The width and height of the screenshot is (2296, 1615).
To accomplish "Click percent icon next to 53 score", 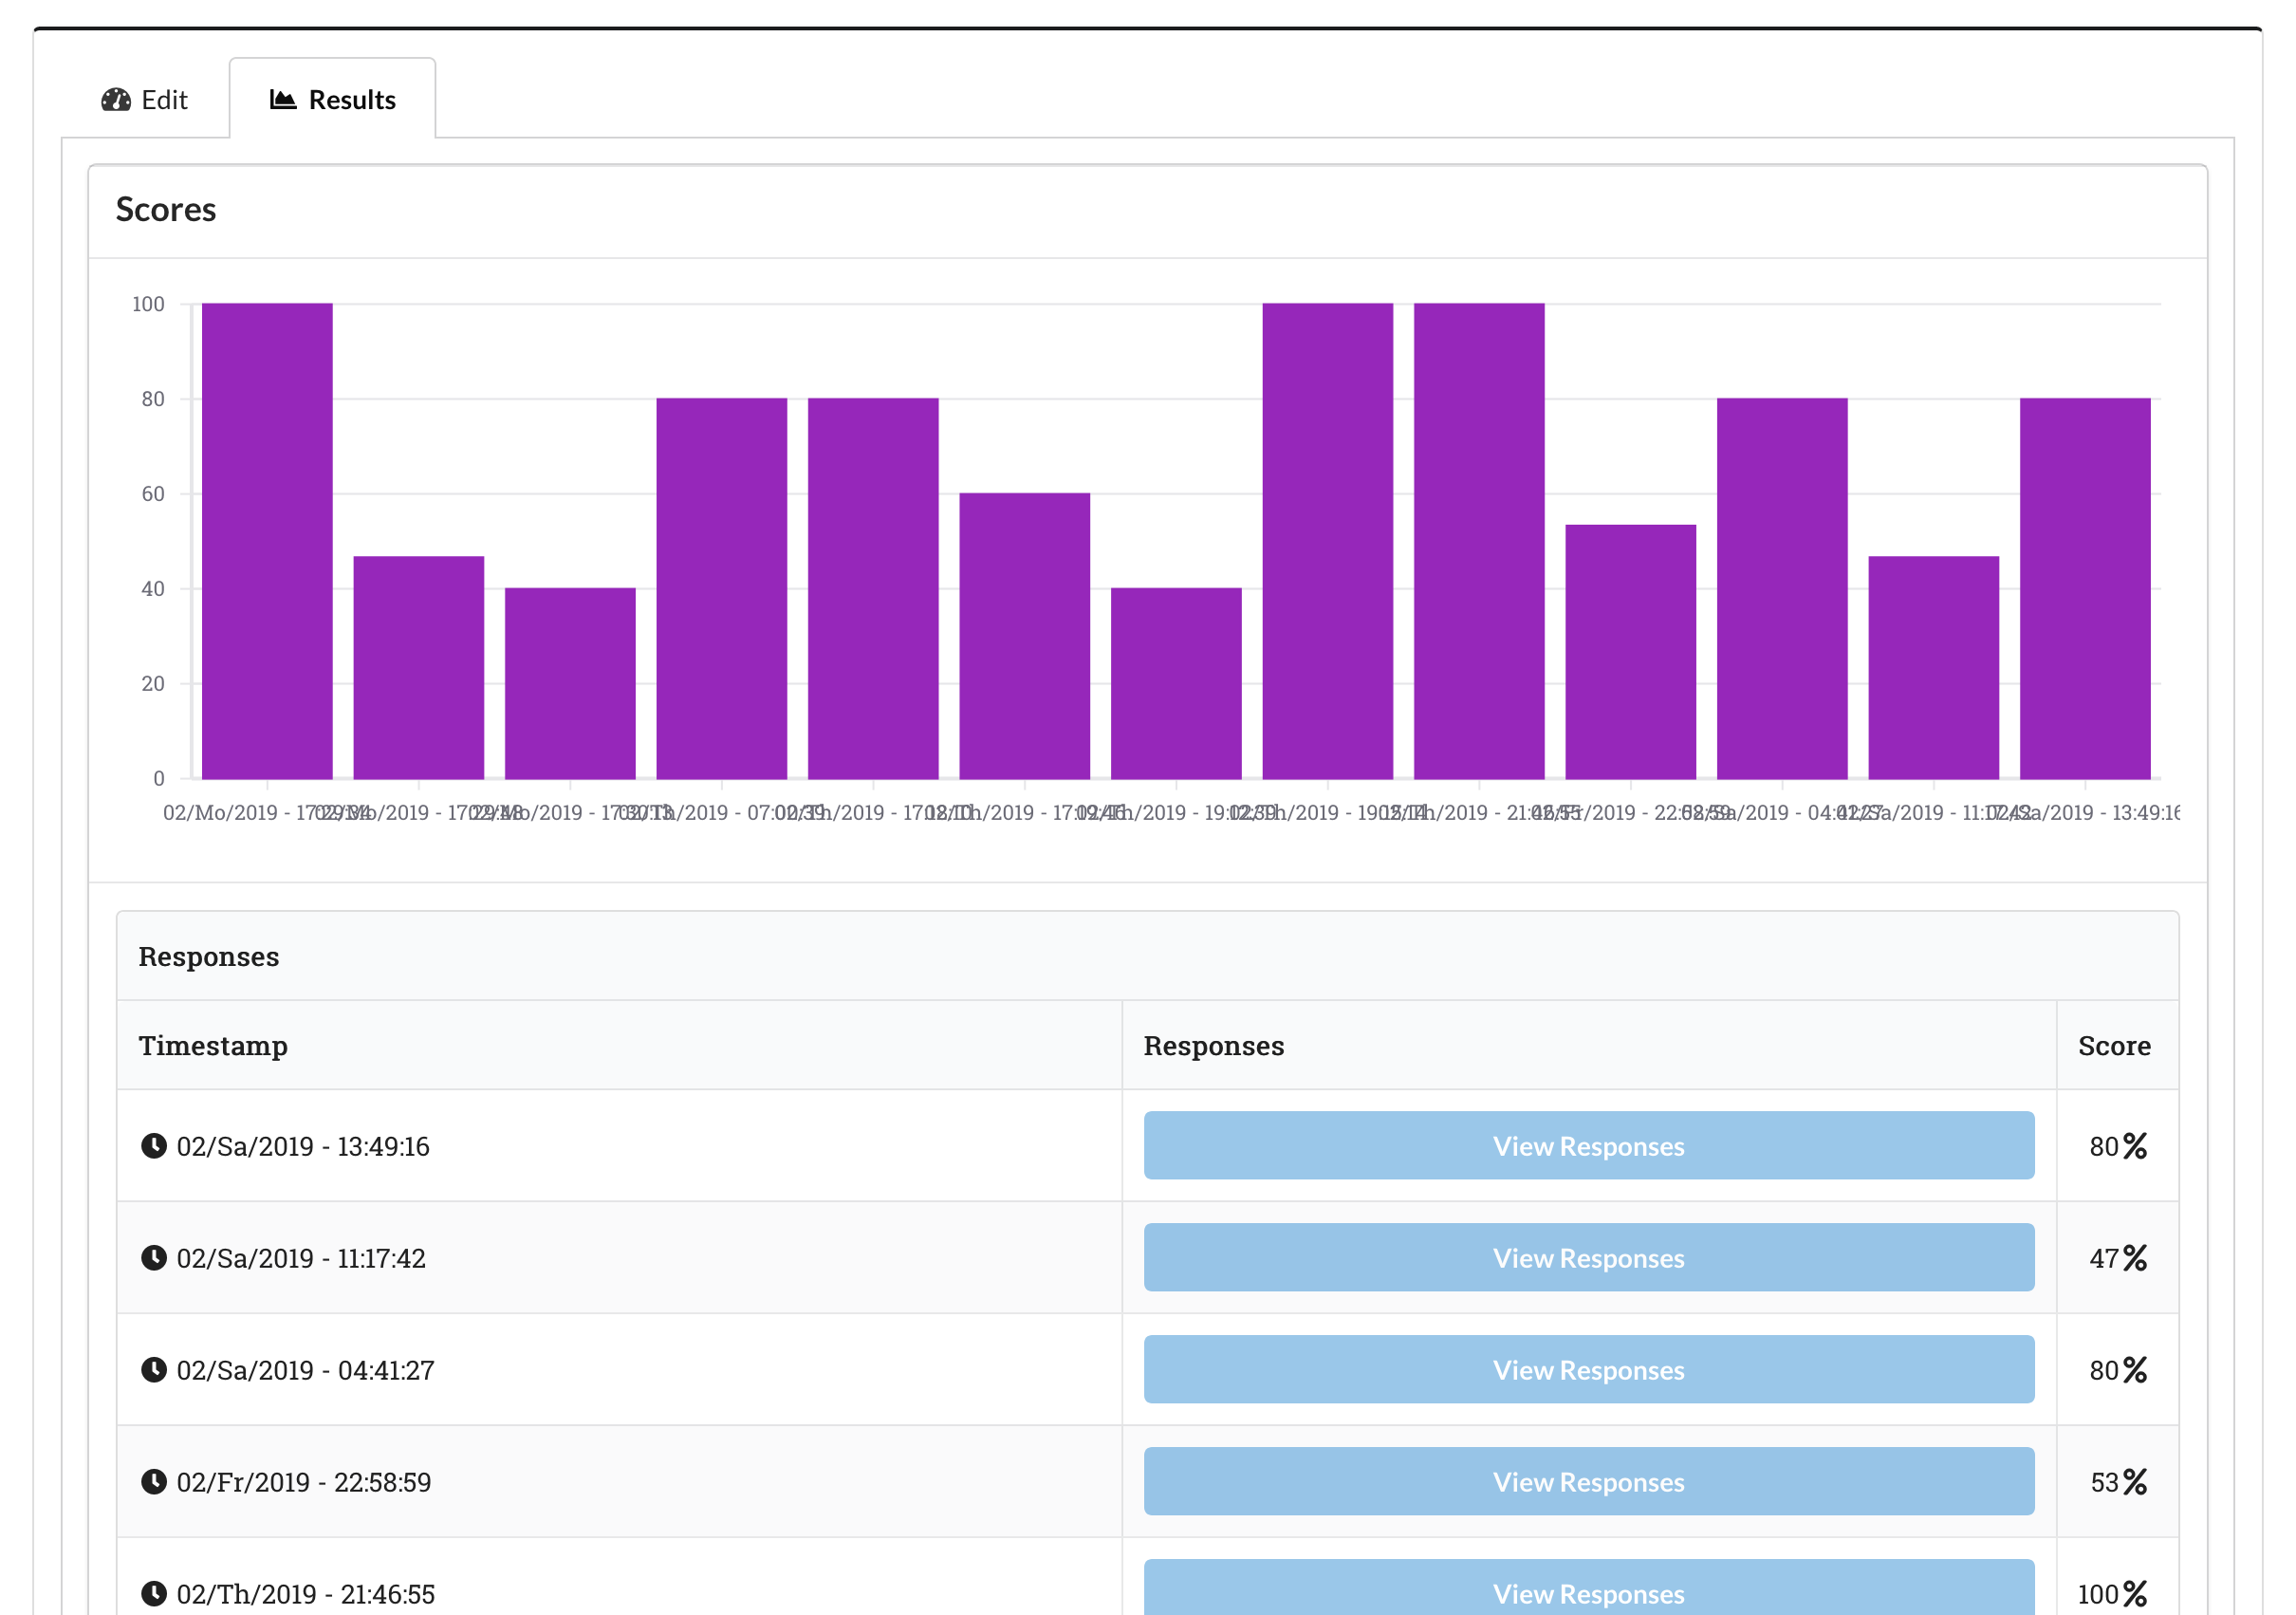I will 2135,1482.
